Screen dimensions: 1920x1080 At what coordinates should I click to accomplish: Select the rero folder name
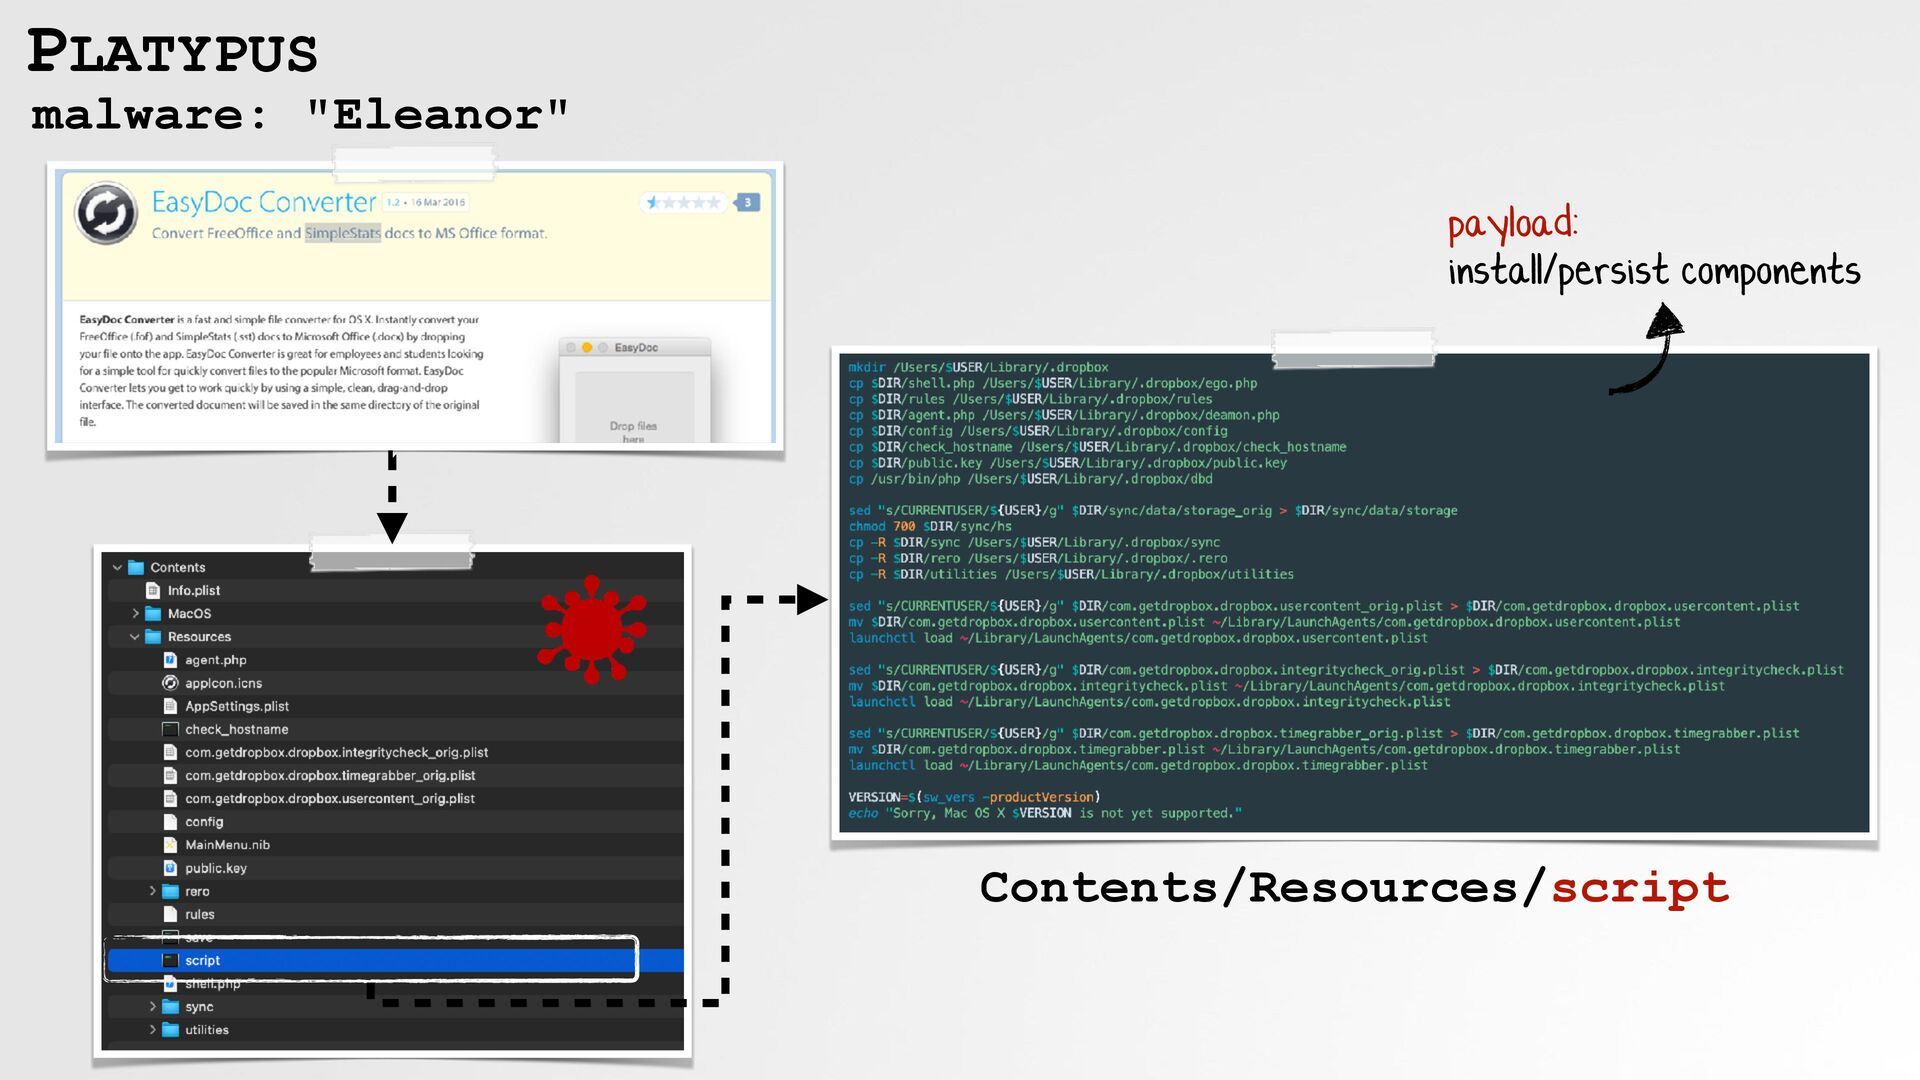[197, 891]
